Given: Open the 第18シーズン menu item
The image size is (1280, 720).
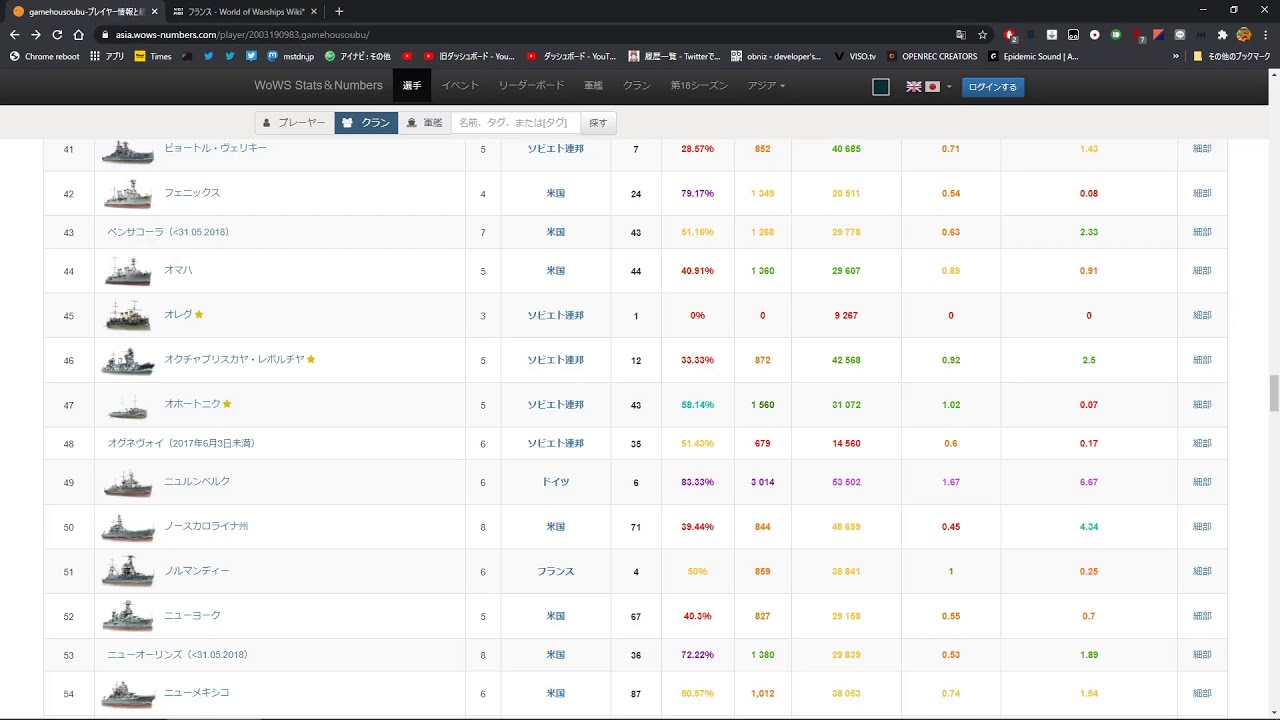Looking at the screenshot, I should pyautogui.click(x=699, y=86).
